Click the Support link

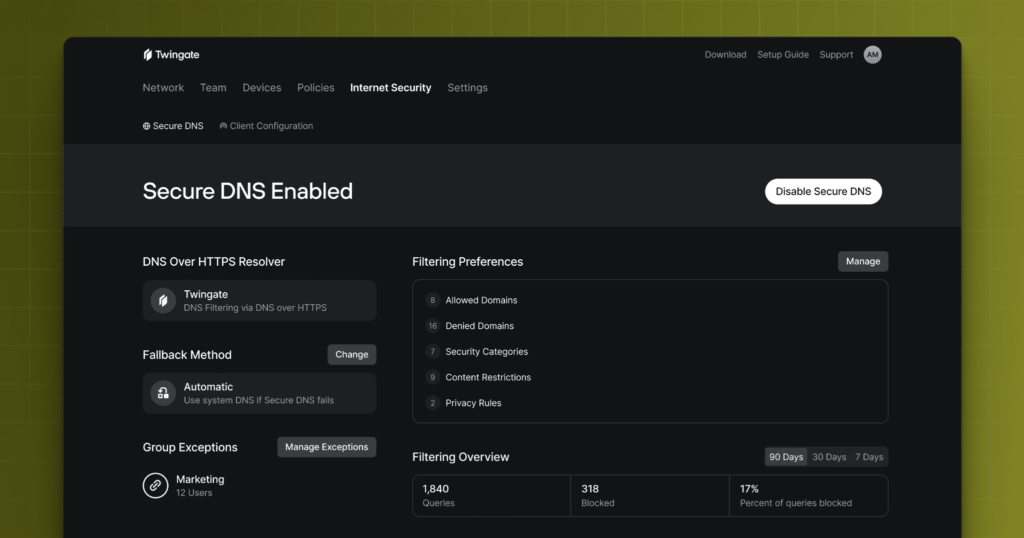(837, 55)
